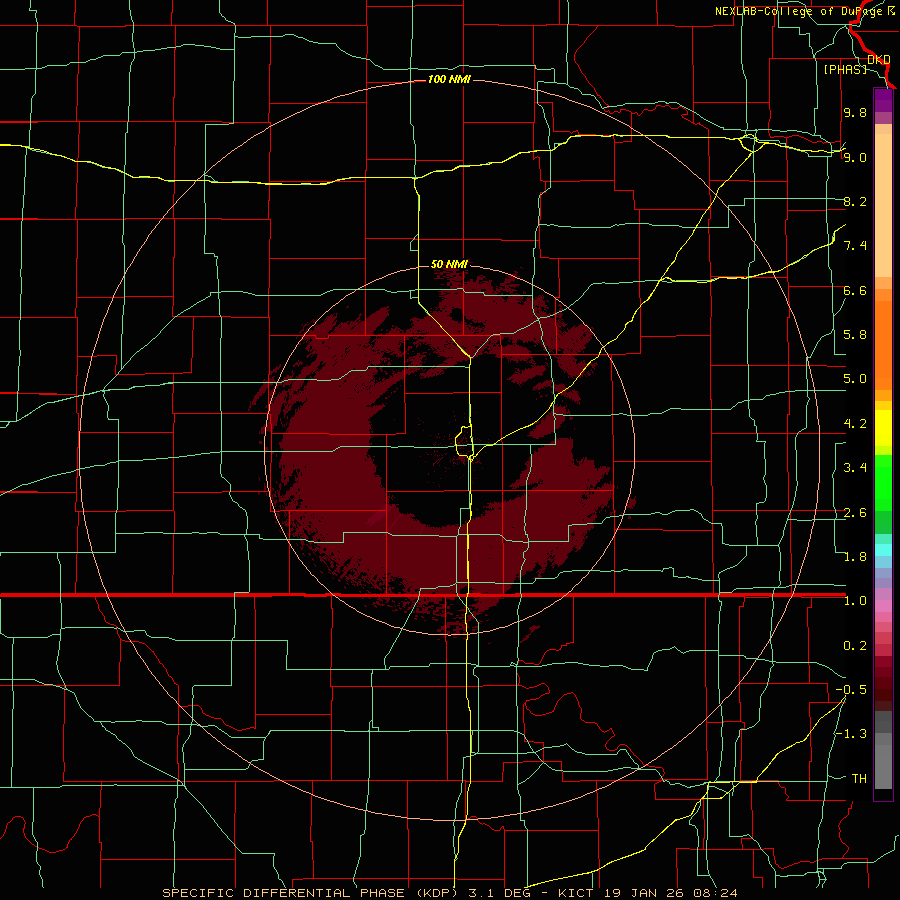Click the "50 NMI" range ring label

(x=449, y=264)
